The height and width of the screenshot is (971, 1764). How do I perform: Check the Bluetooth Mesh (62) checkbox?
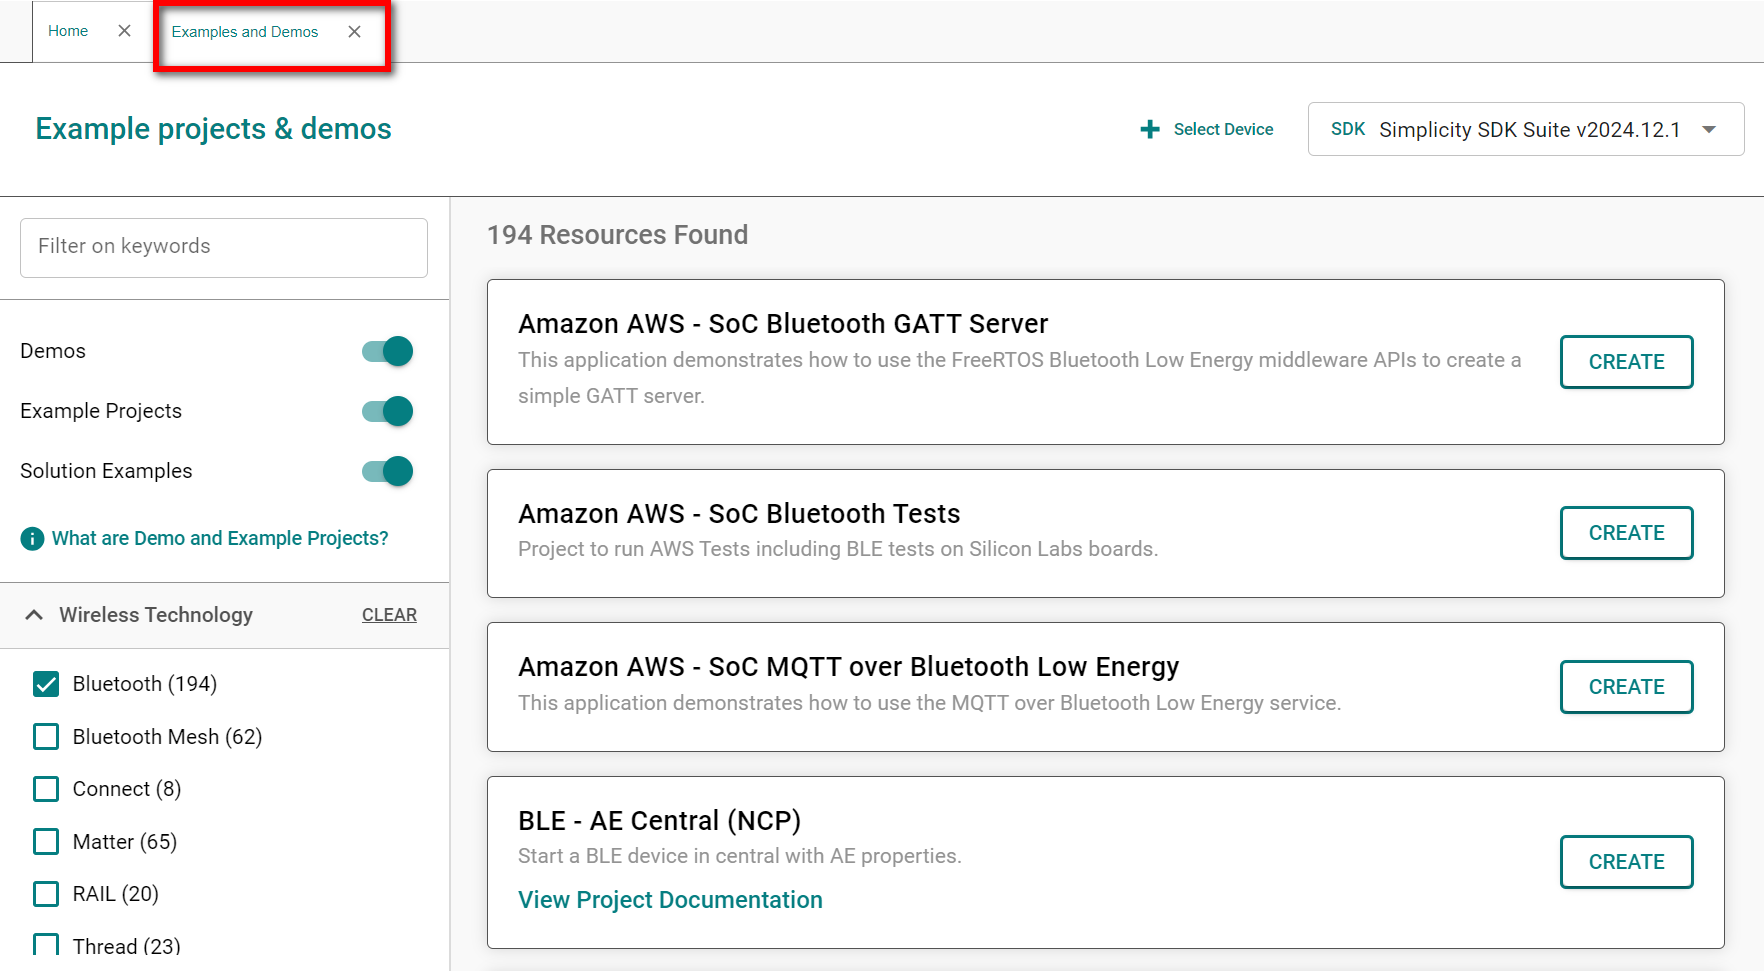click(46, 736)
